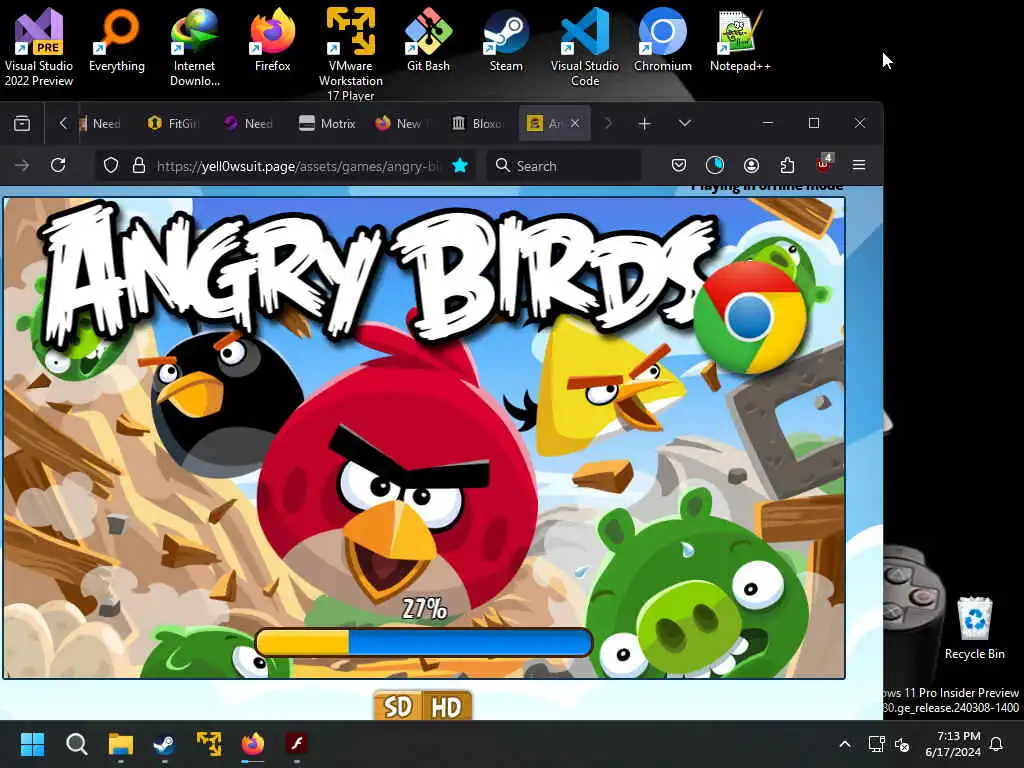The height and width of the screenshot is (768, 1024).
Task: Open the clock showing 7:13 PM
Action: [953, 744]
